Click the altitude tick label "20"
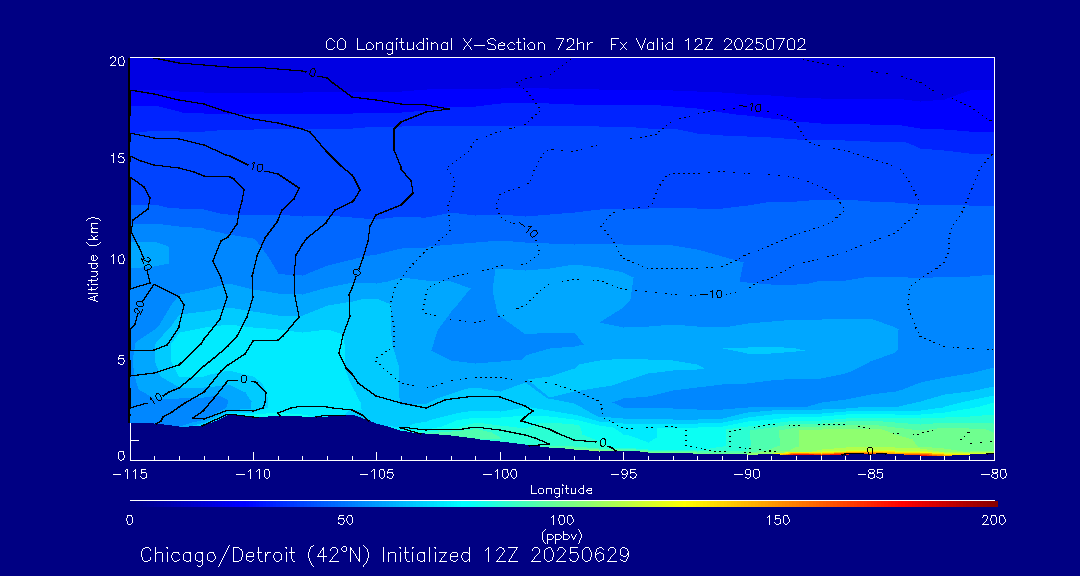1080x576 pixels. pyautogui.click(x=116, y=61)
